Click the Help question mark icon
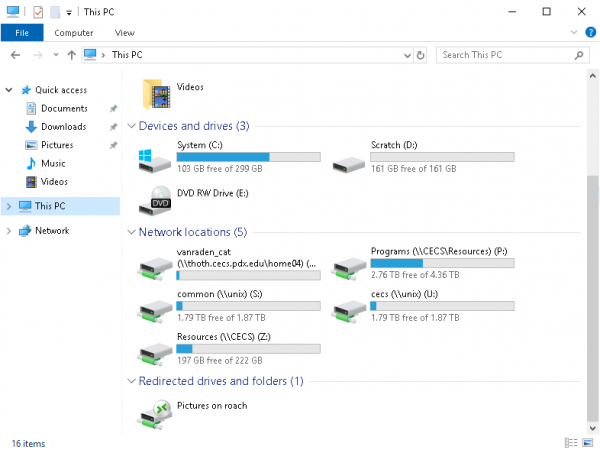The width and height of the screenshot is (600, 453). [589, 32]
